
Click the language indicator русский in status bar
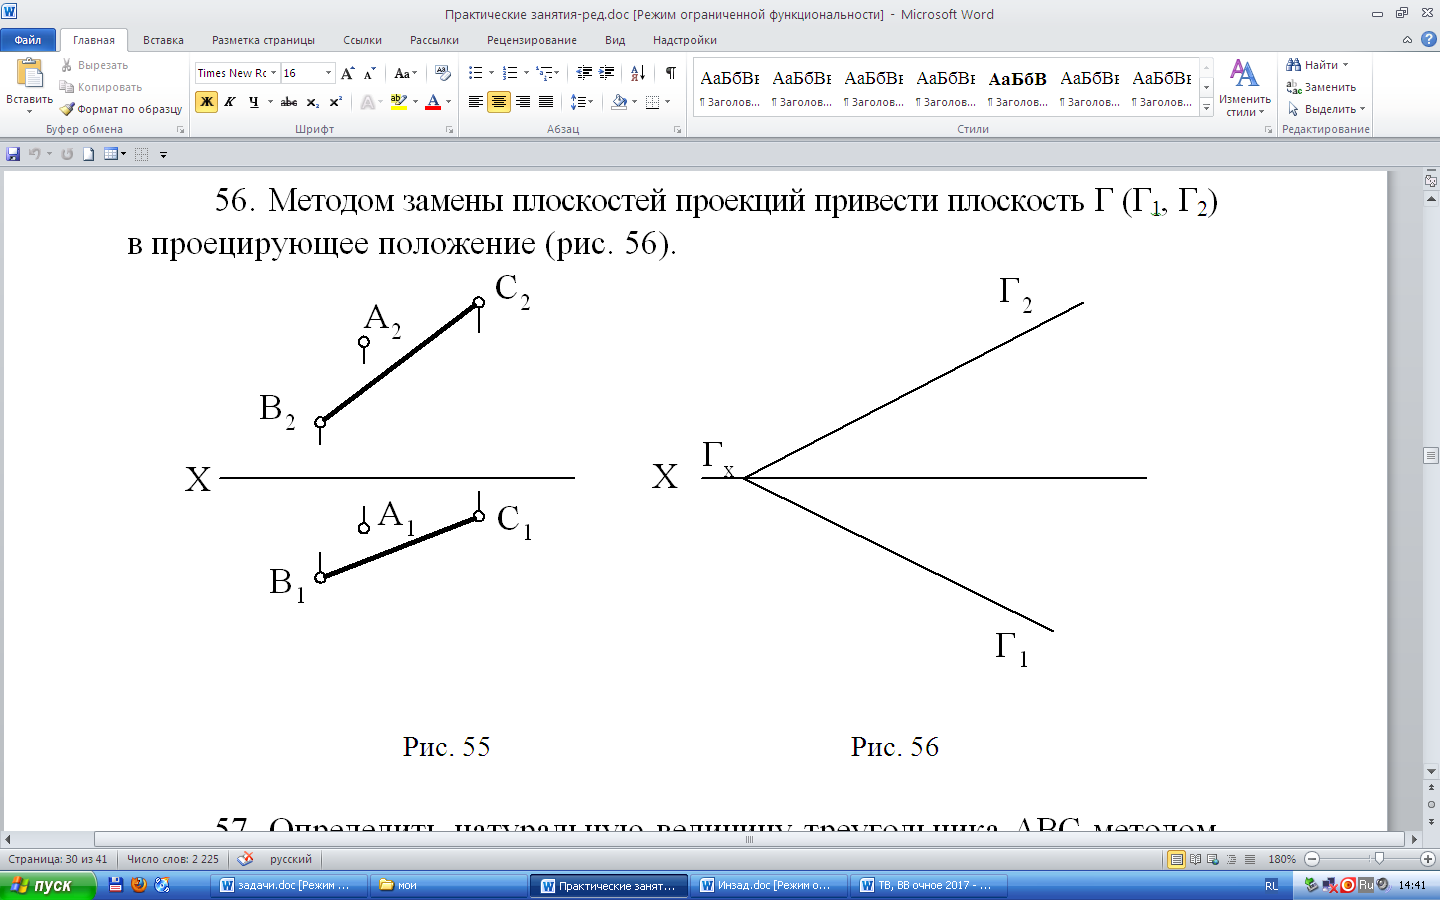pos(291,859)
